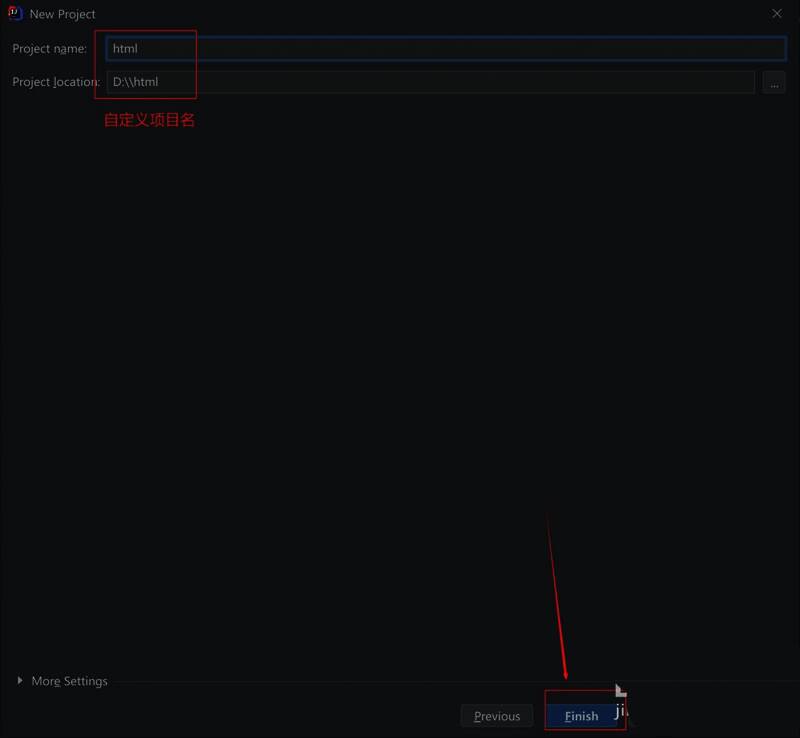This screenshot has height=738, width=800.
Task: Click the mouse pointer graphic beside Finish
Action: (620, 691)
